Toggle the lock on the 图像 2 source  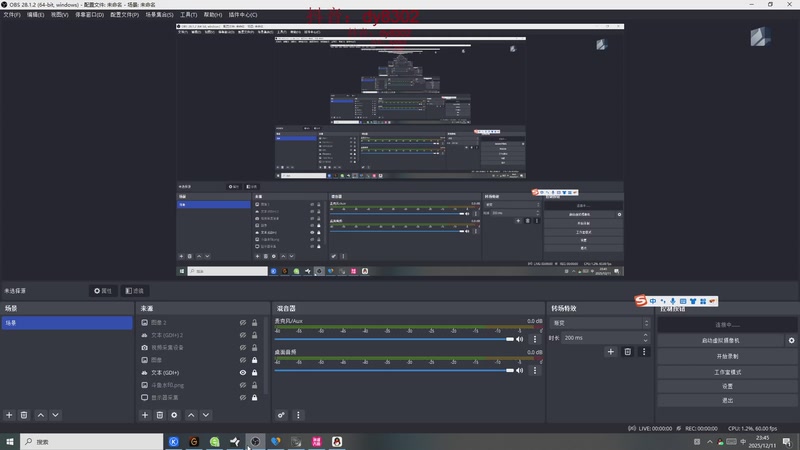coord(255,322)
